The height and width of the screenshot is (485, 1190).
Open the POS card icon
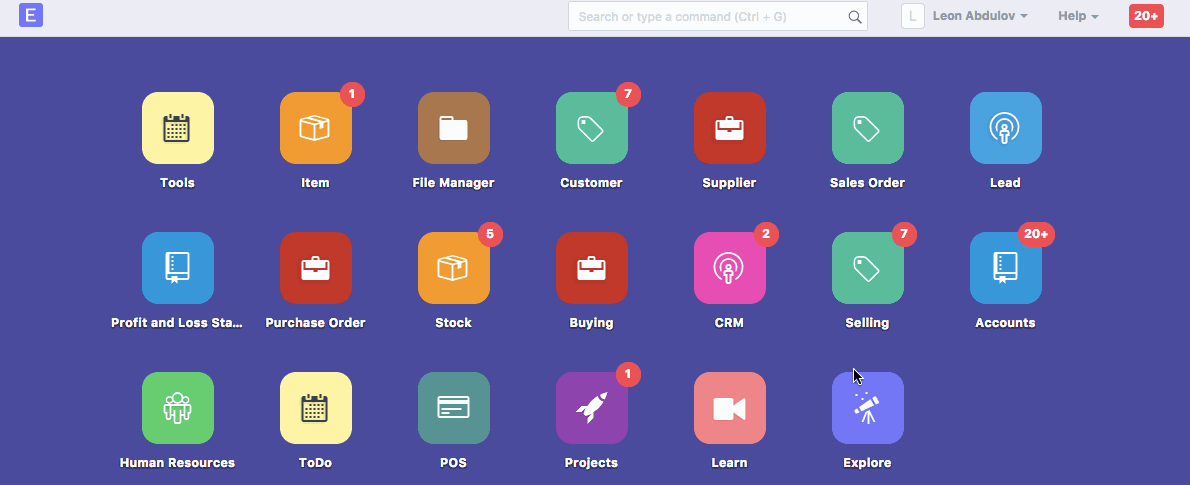(x=453, y=408)
